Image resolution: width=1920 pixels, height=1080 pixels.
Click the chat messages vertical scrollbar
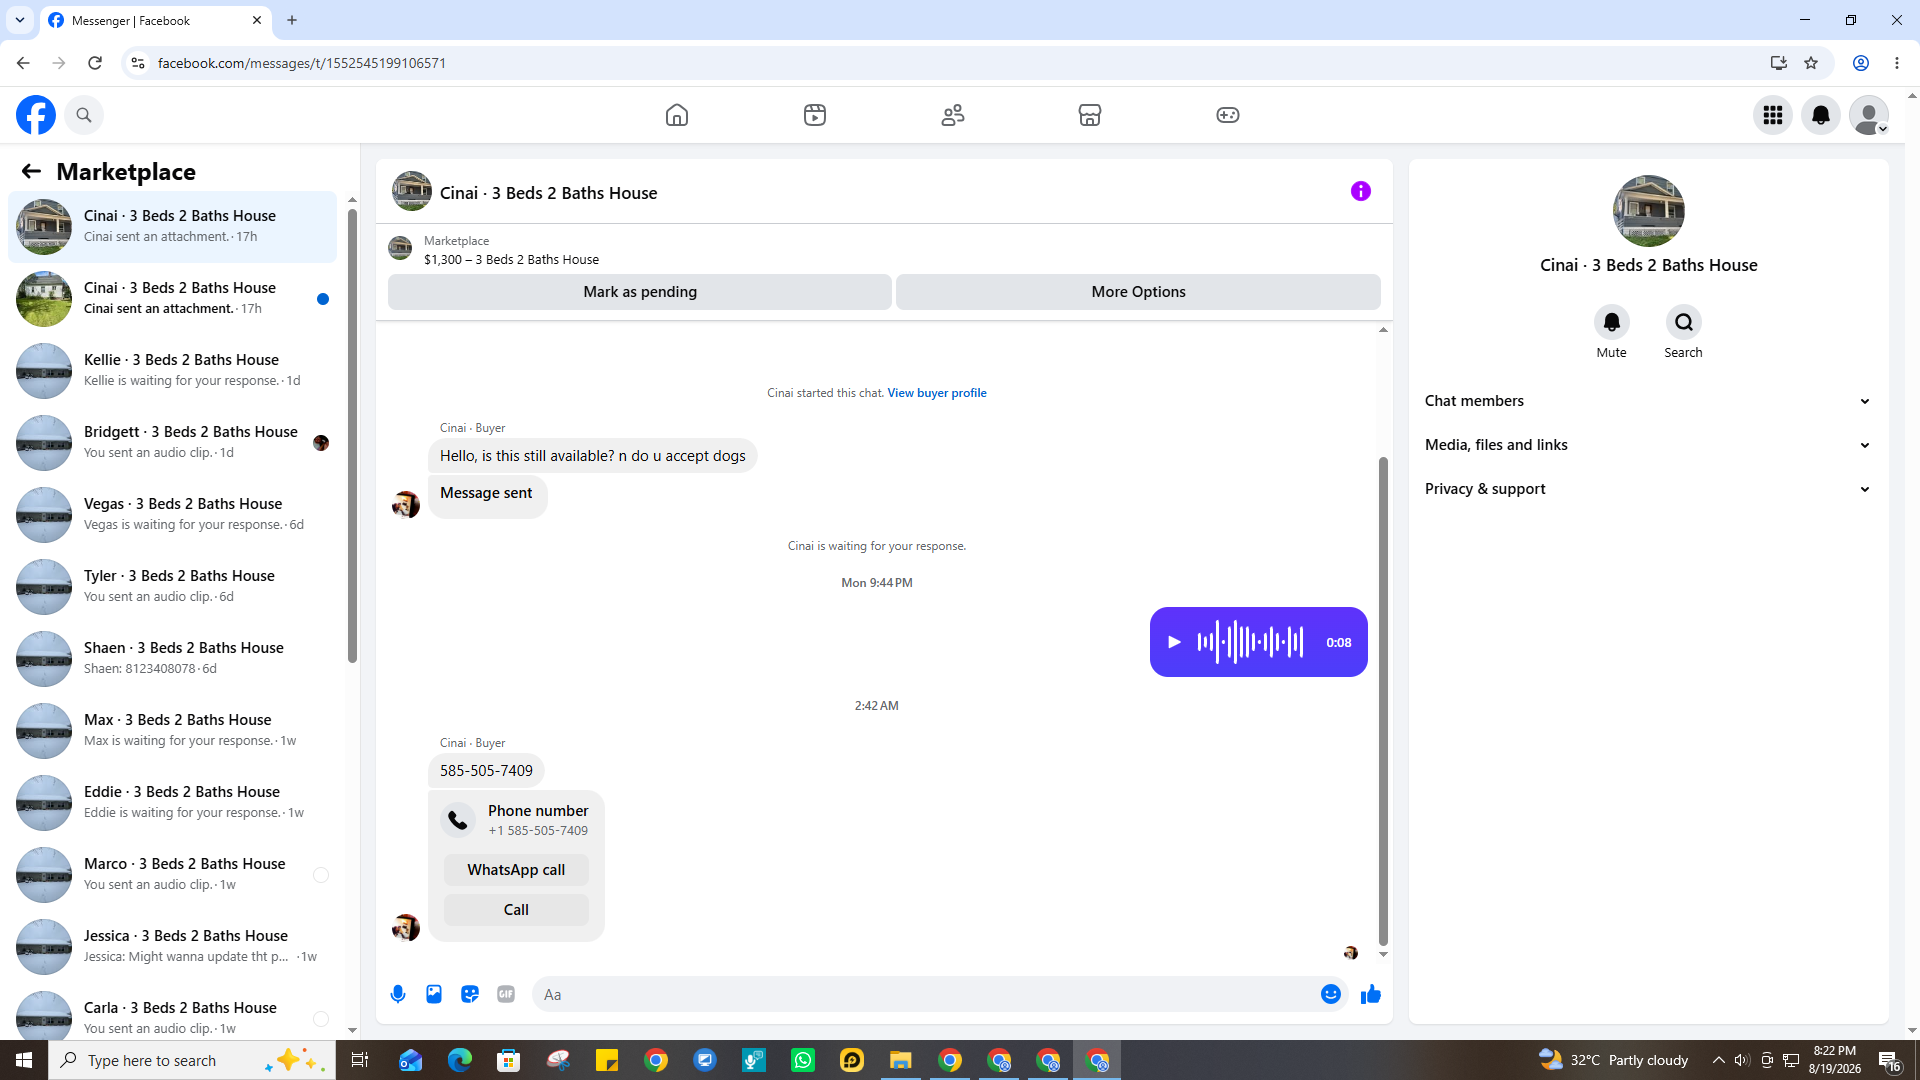click(x=1383, y=700)
